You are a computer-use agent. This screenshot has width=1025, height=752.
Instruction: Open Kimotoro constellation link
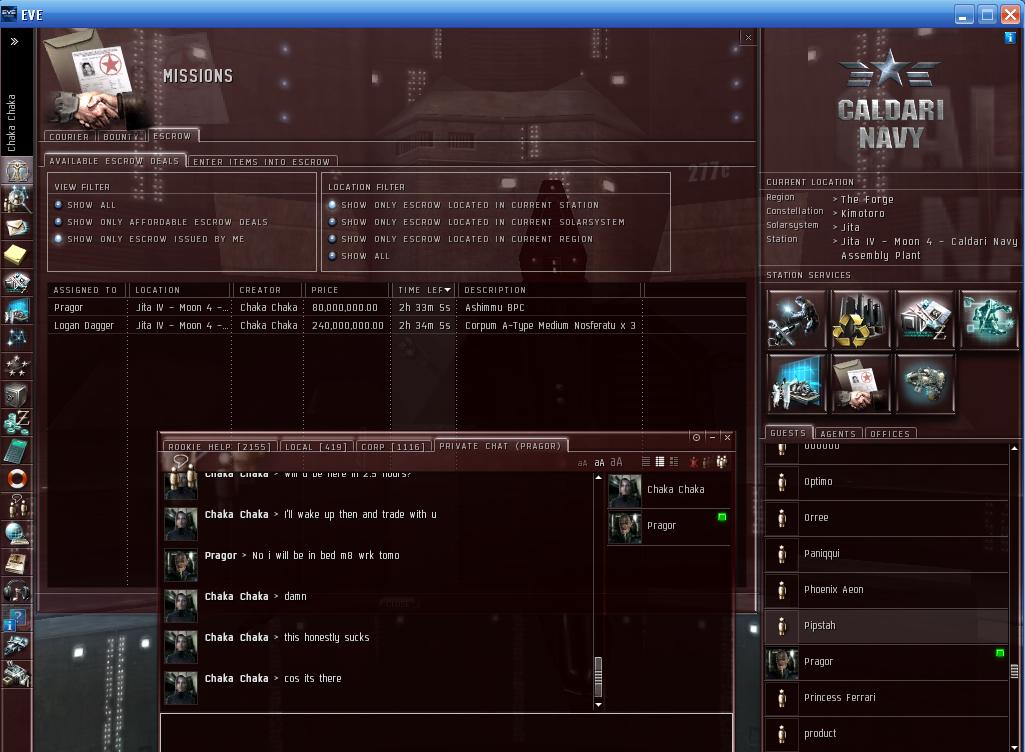863,213
